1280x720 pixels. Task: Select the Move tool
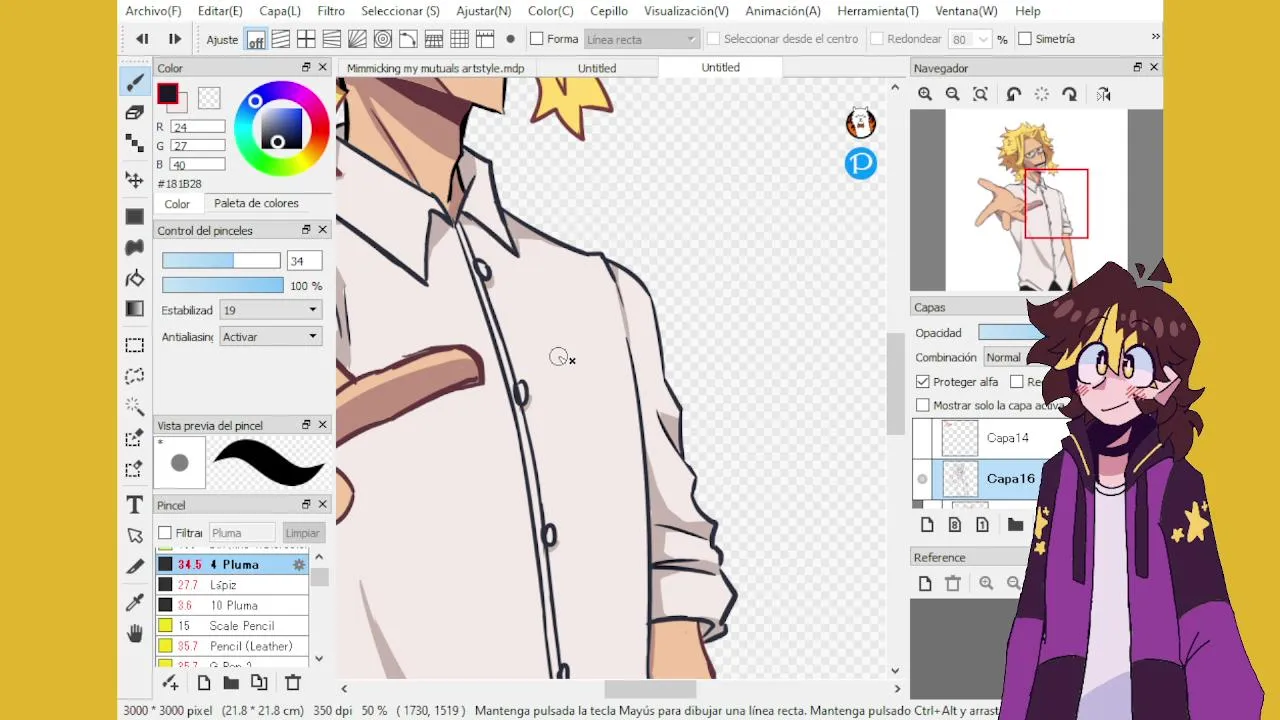pos(135,180)
